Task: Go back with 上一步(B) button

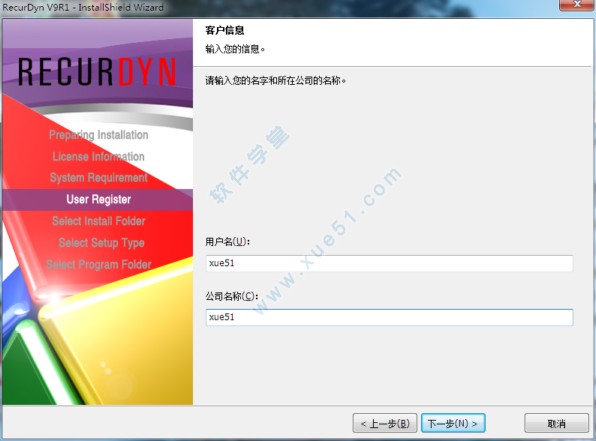Action: [x=385, y=423]
